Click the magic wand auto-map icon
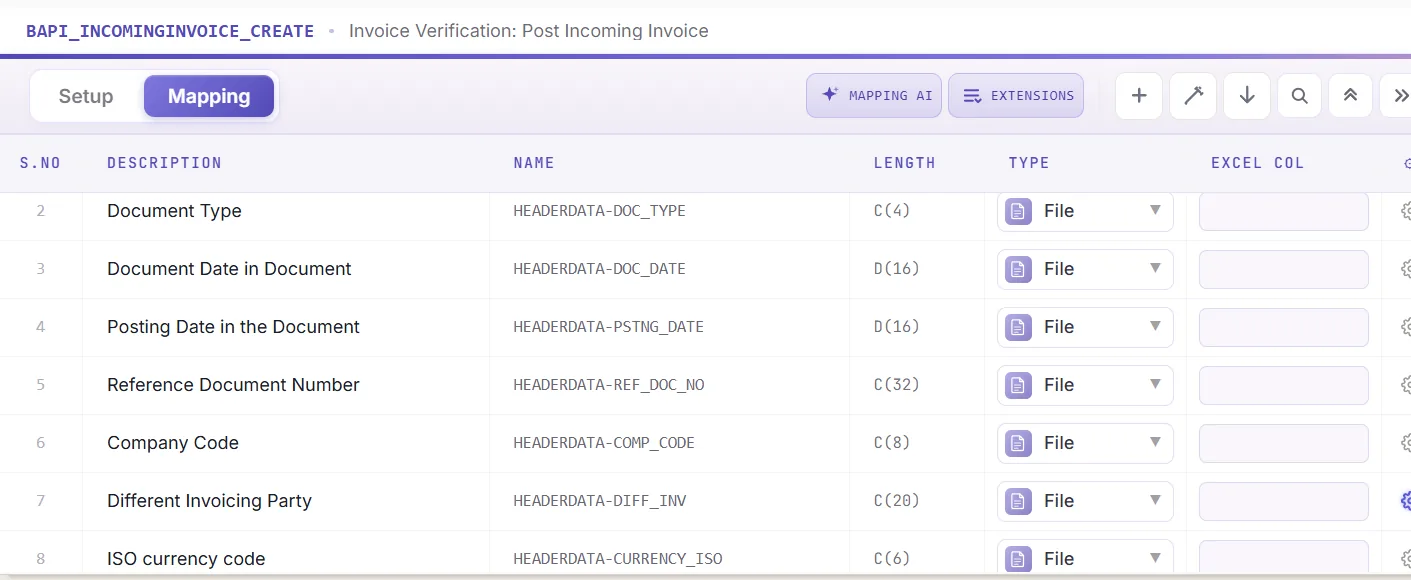This screenshot has height=580, width=1411. (x=1193, y=96)
